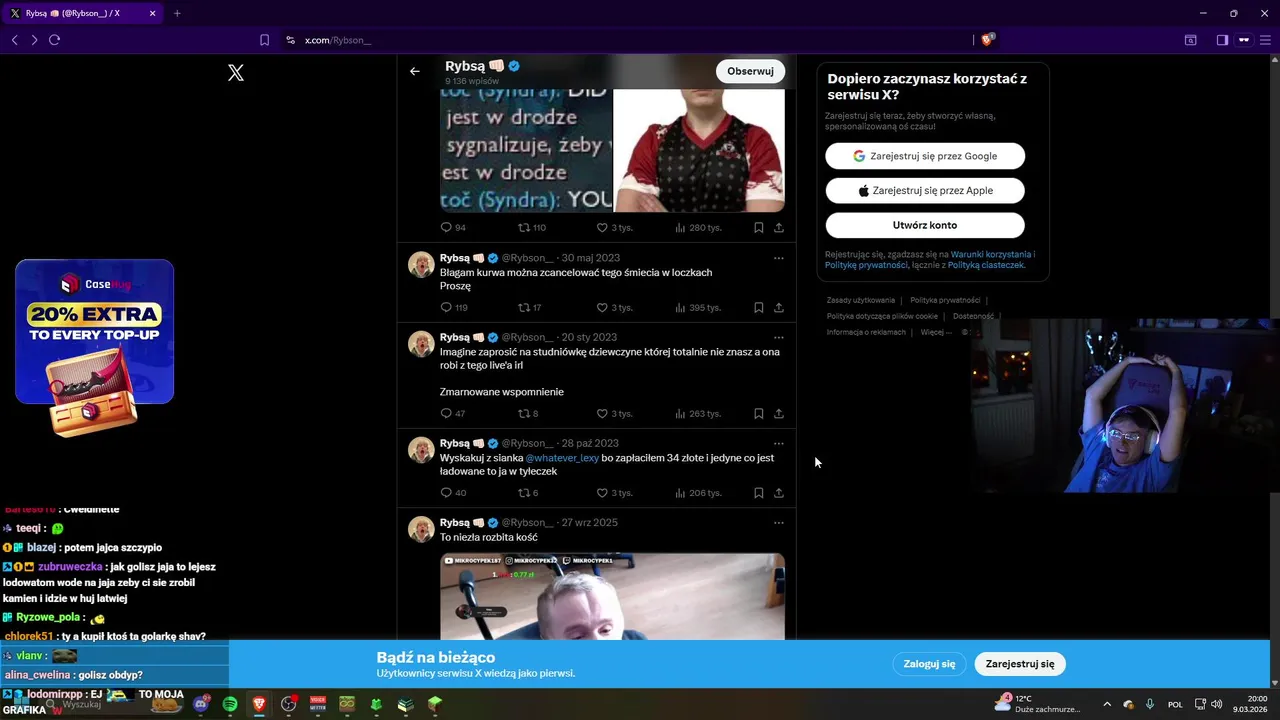Click Zarejestruj się przez Apple button
1280x720 pixels.
click(x=925, y=190)
